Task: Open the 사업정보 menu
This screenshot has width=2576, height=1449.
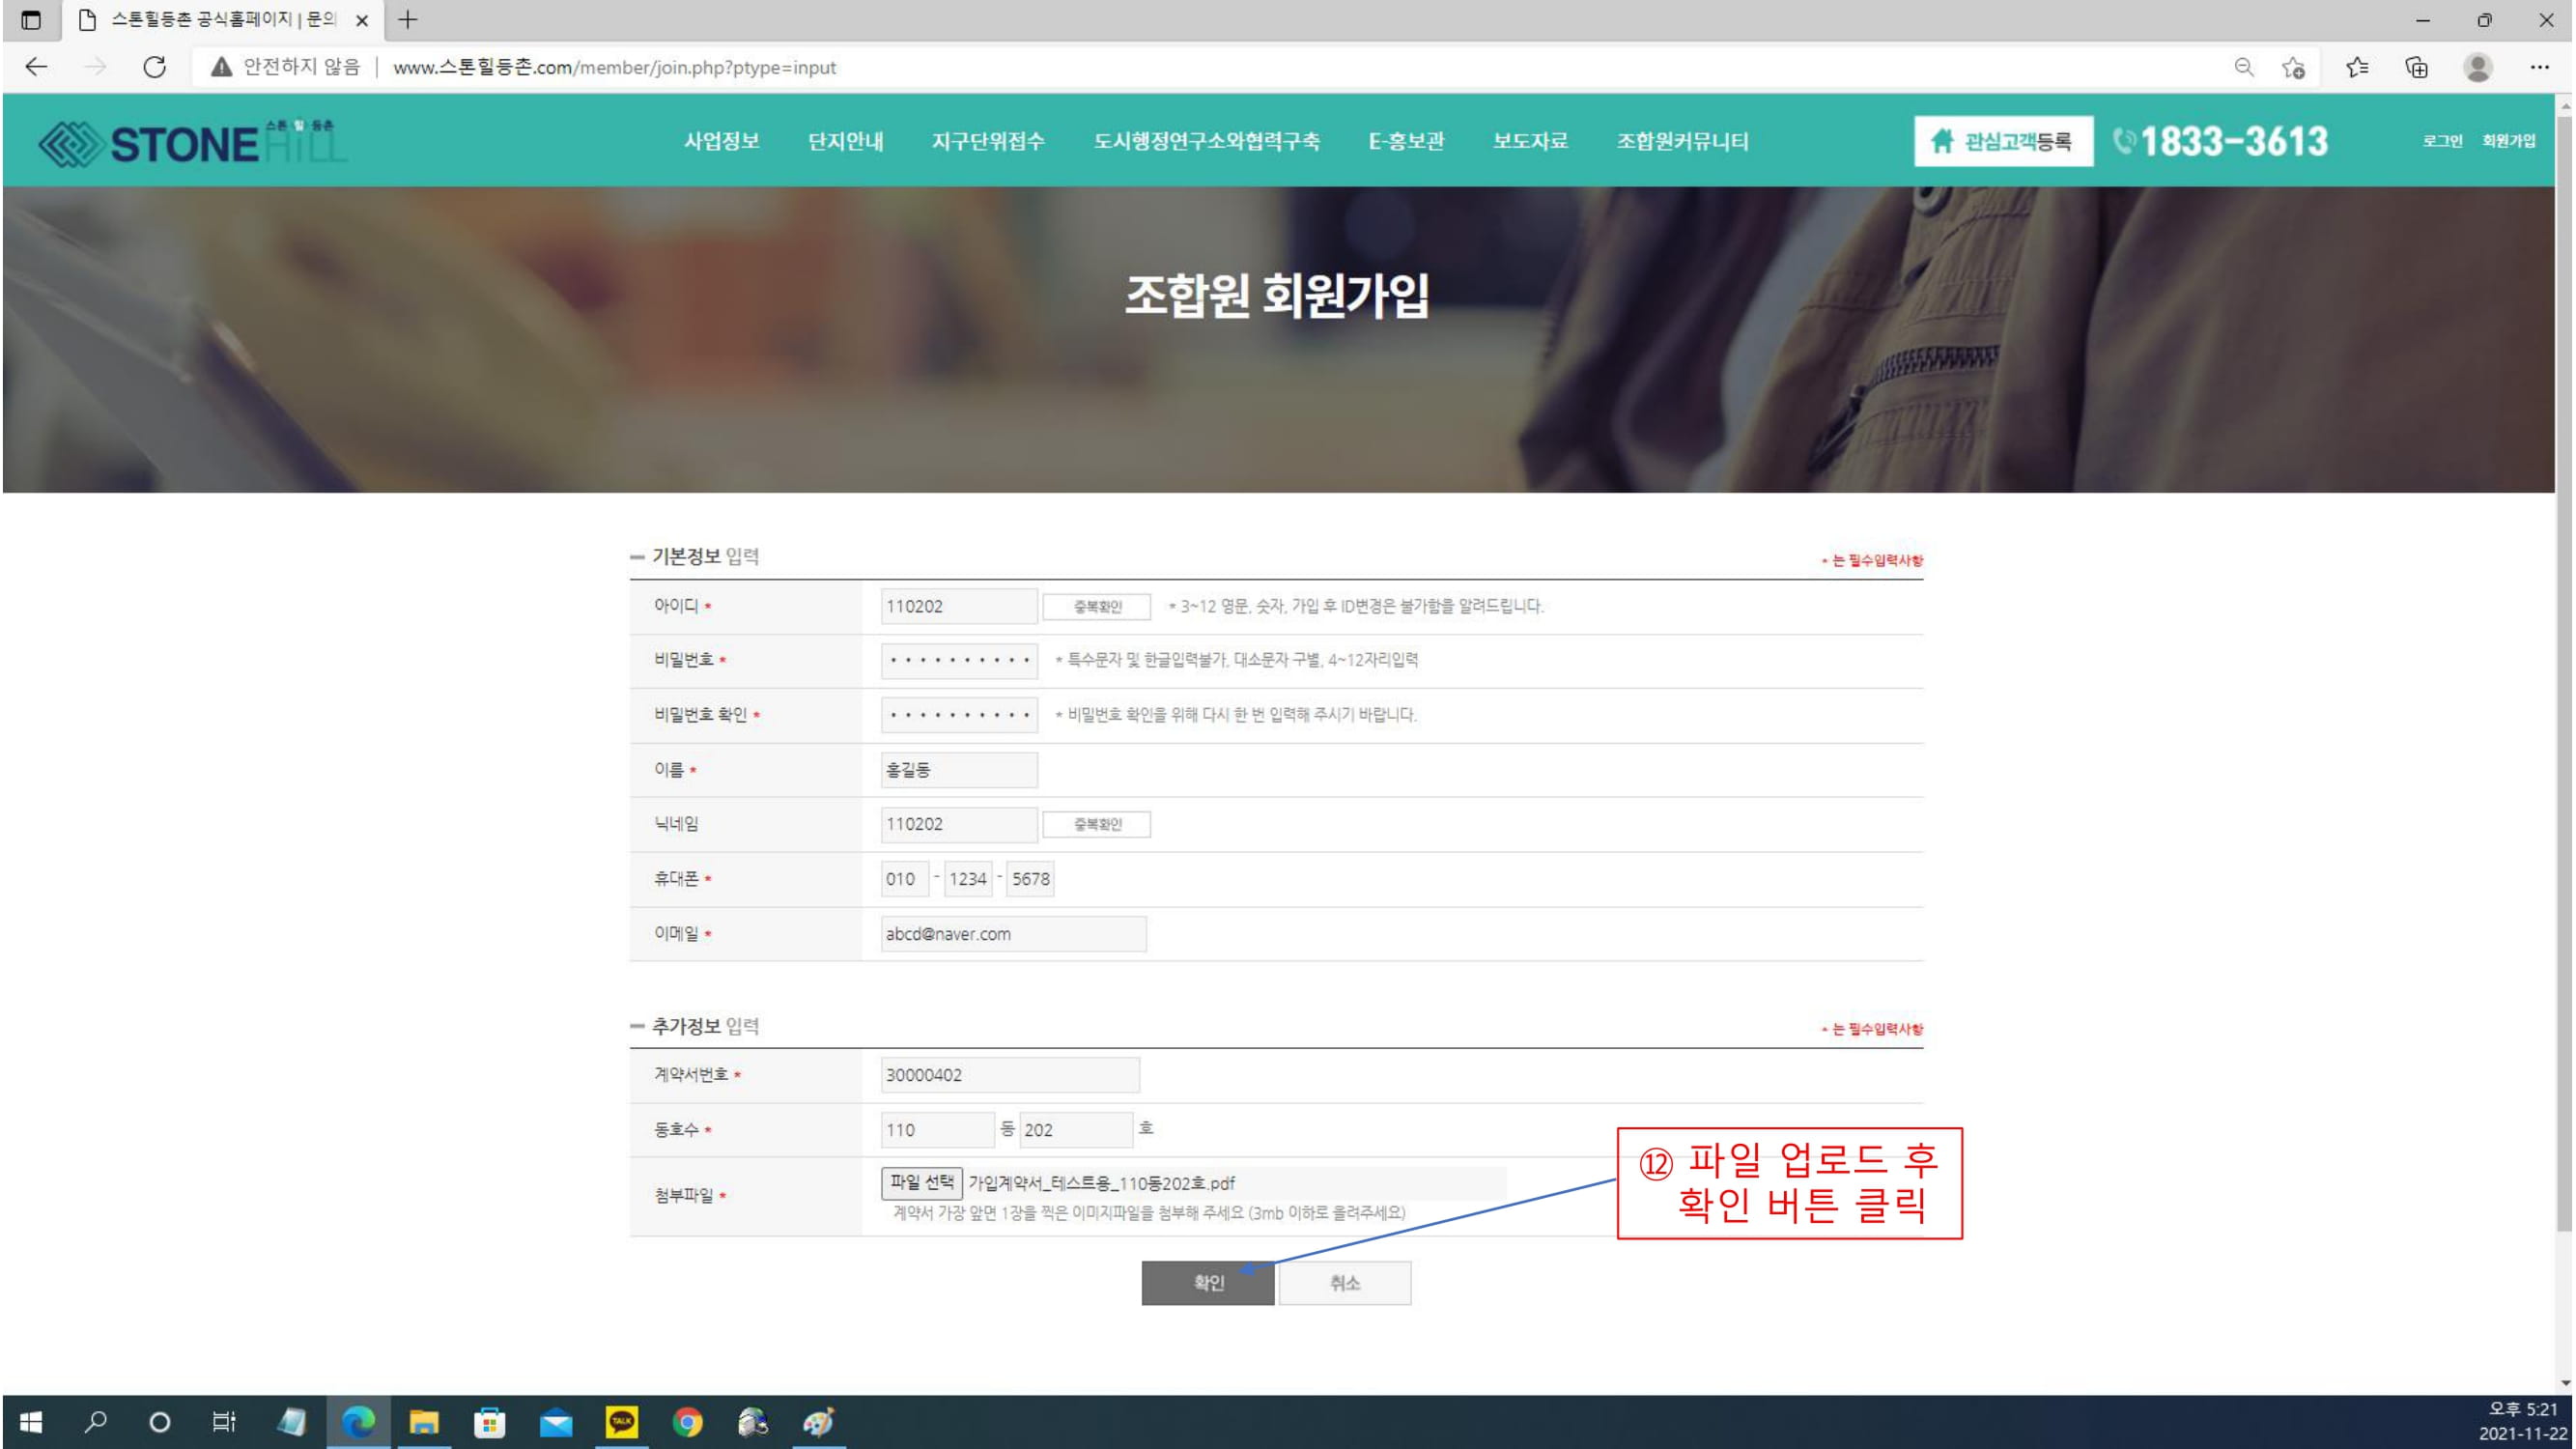Action: tap(721, 141)
